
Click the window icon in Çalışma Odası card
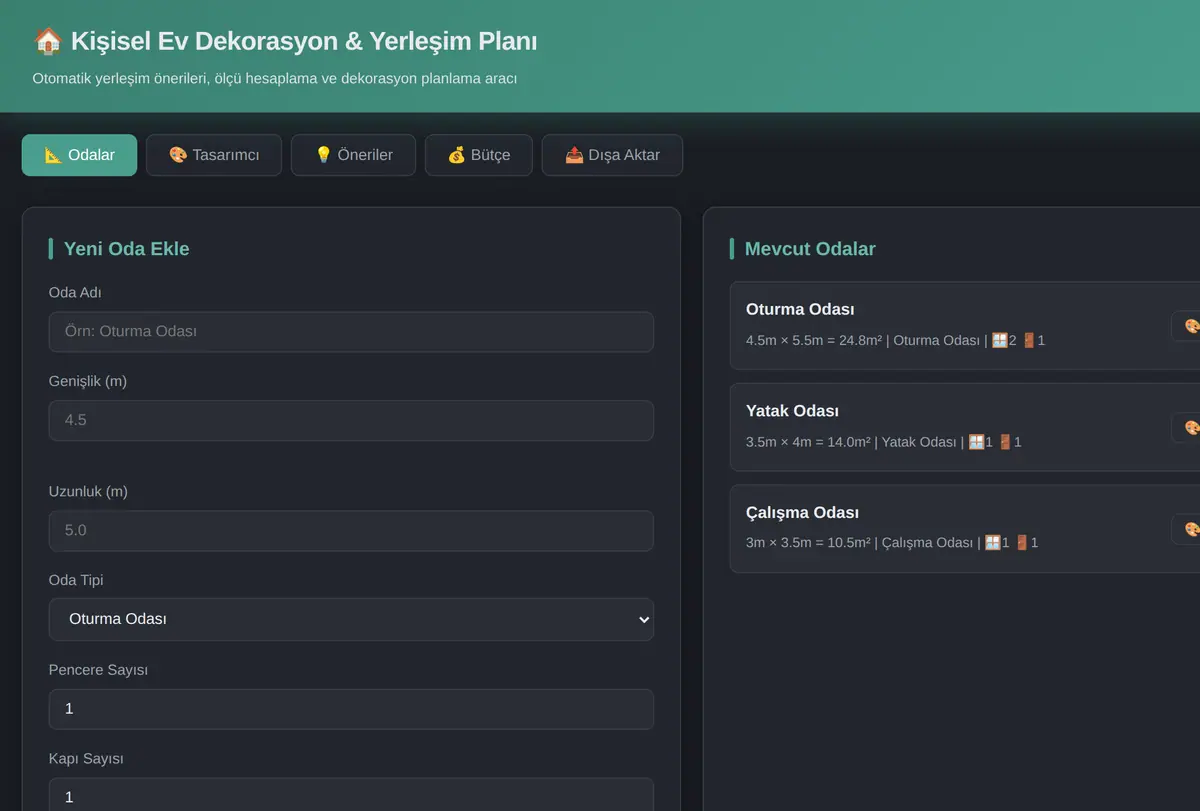992,542
